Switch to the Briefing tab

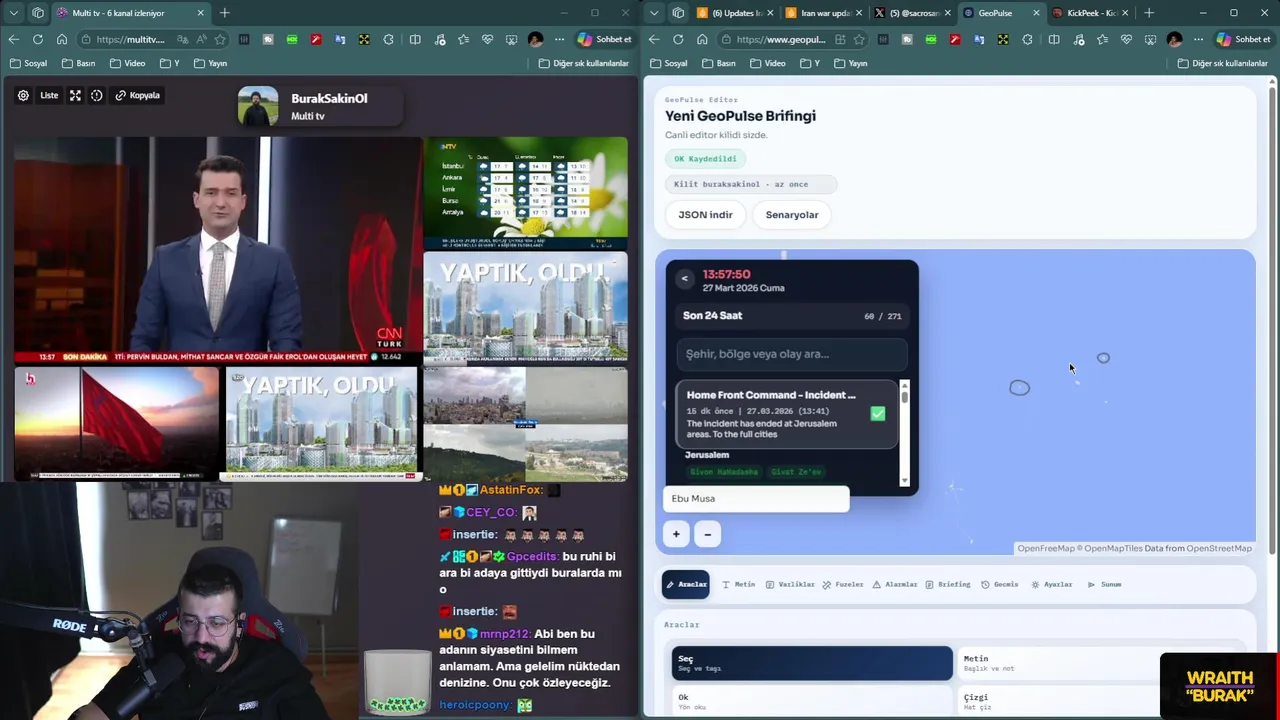coord(948,584)
